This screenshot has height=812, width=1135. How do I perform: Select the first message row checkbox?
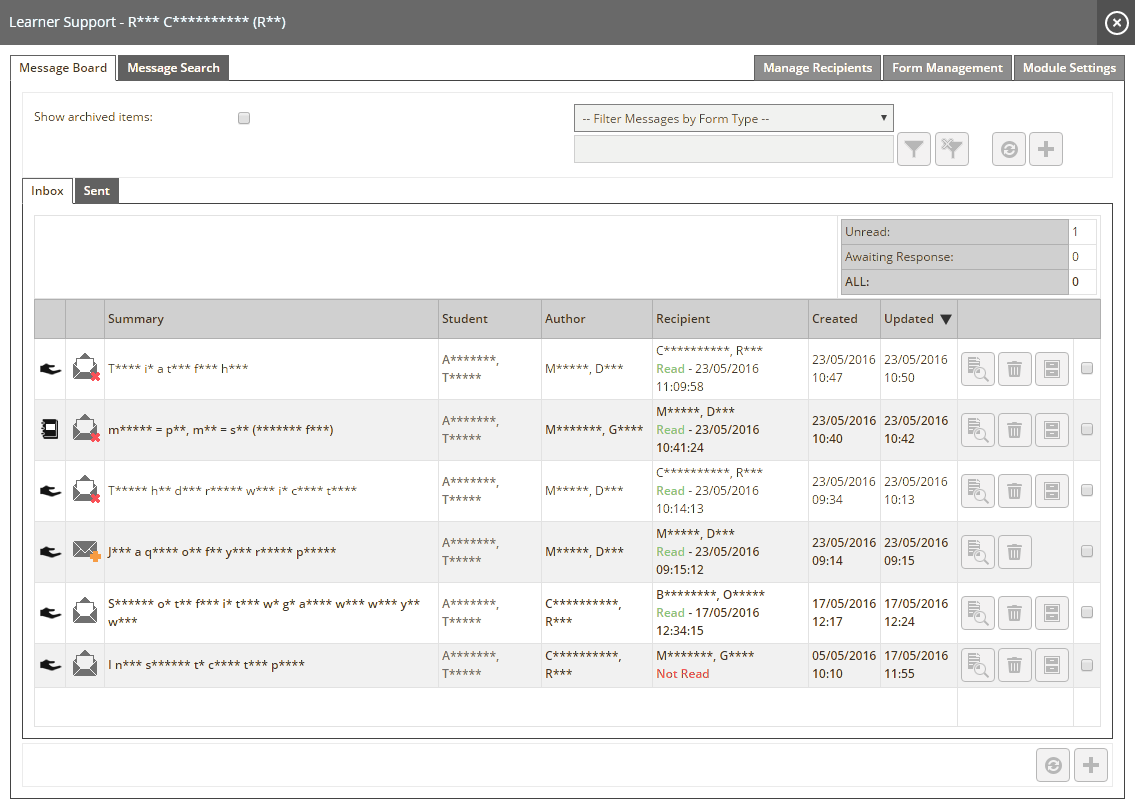[x=1087, y=369]
